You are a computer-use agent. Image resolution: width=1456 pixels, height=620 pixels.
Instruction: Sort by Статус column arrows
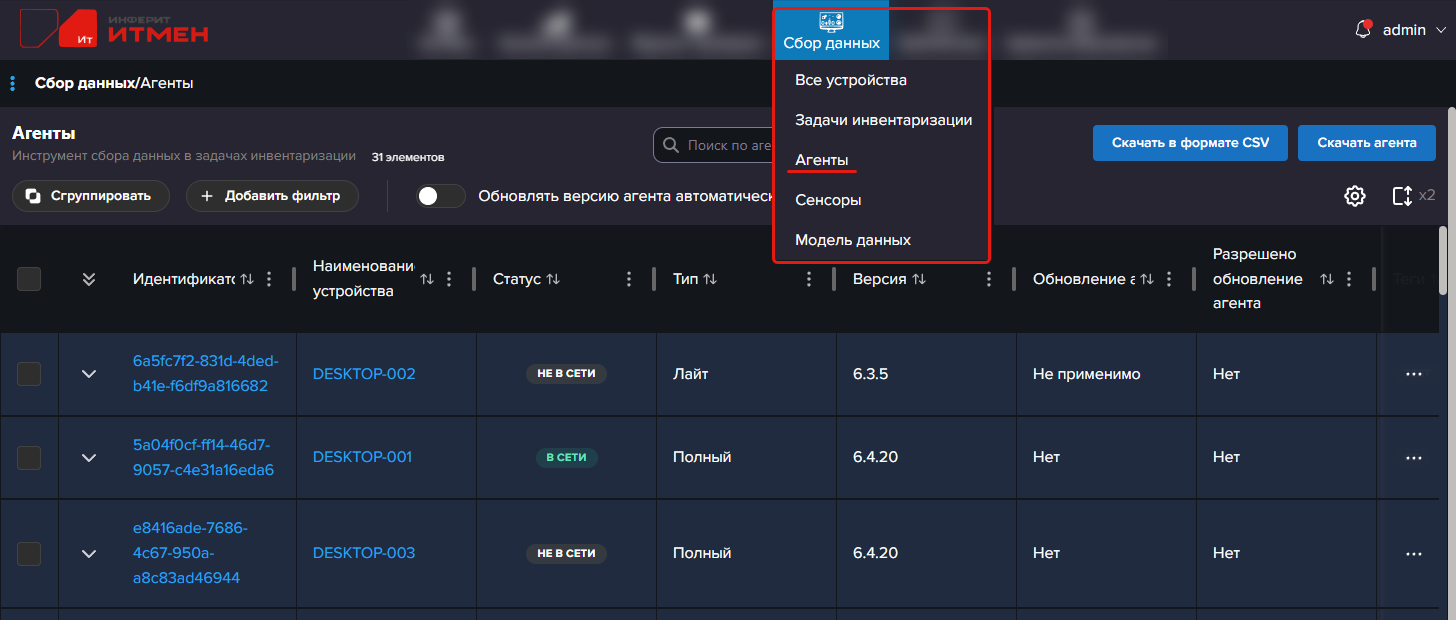point(552,280)
